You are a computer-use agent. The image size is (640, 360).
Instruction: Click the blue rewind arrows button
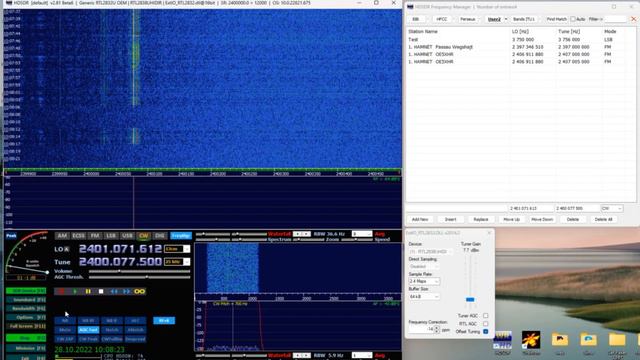click(x=114, y=291)
